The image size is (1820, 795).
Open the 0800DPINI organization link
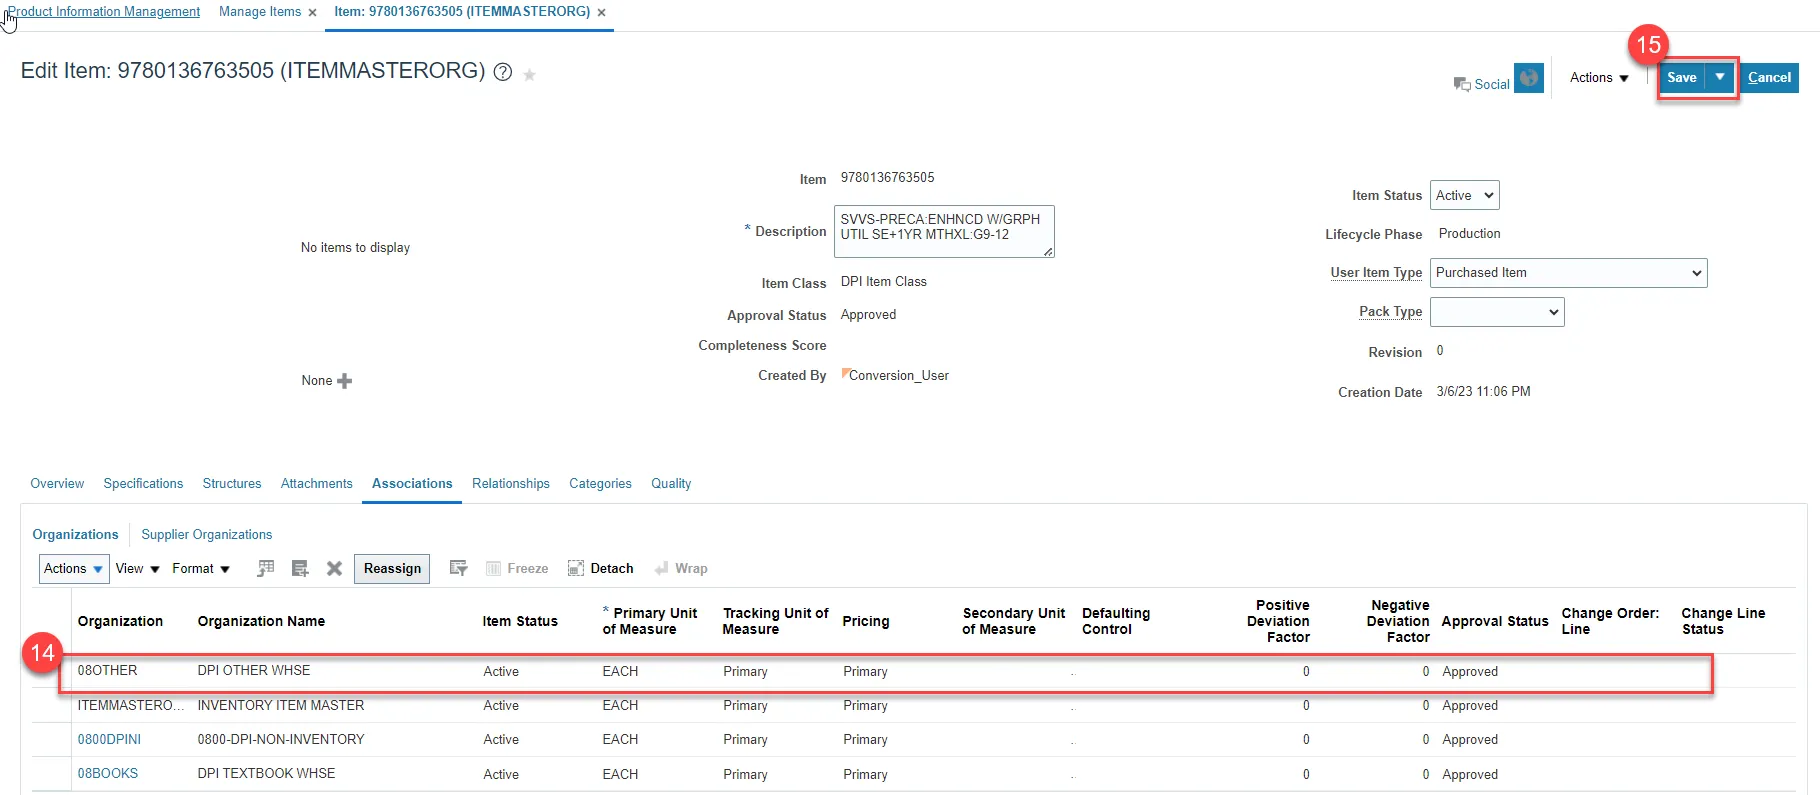coord(109,740)
